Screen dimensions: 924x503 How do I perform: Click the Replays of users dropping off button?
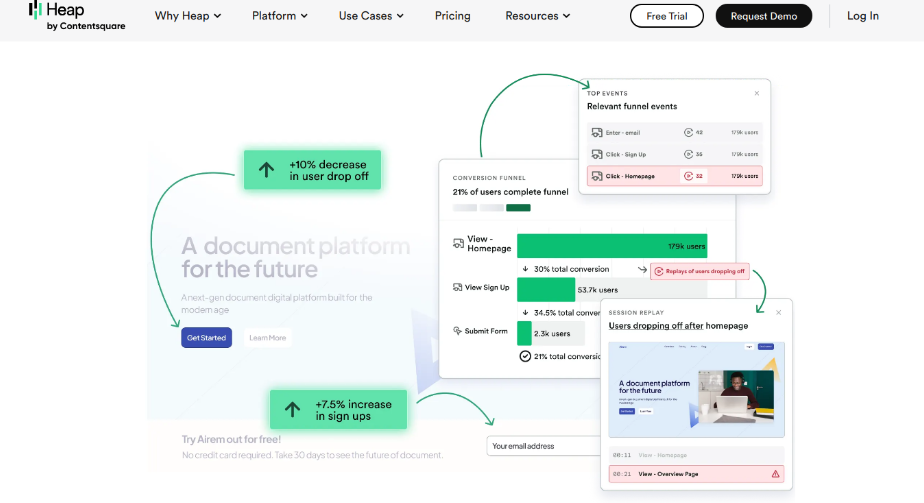point(699,271)
